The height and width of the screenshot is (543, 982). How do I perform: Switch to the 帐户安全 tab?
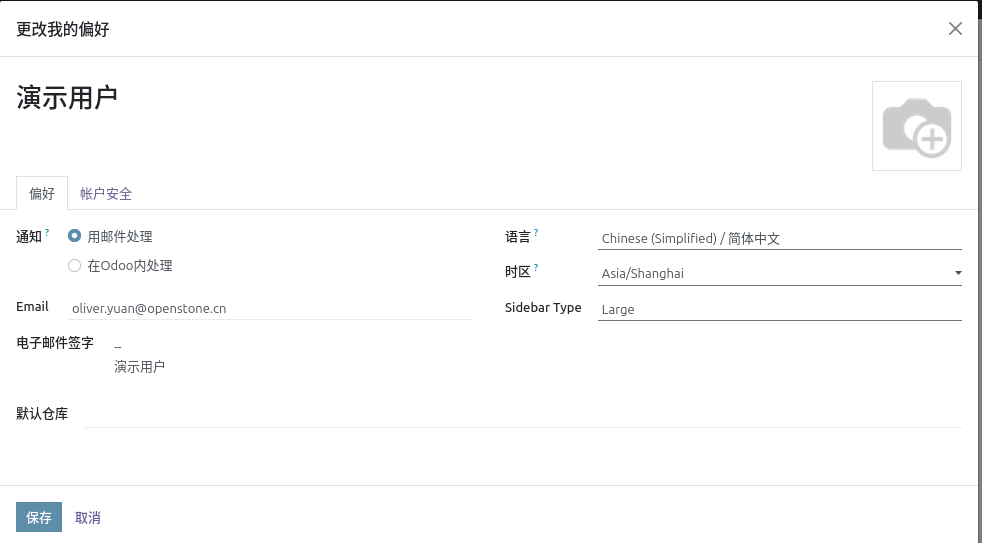click(x=106, y=194)
